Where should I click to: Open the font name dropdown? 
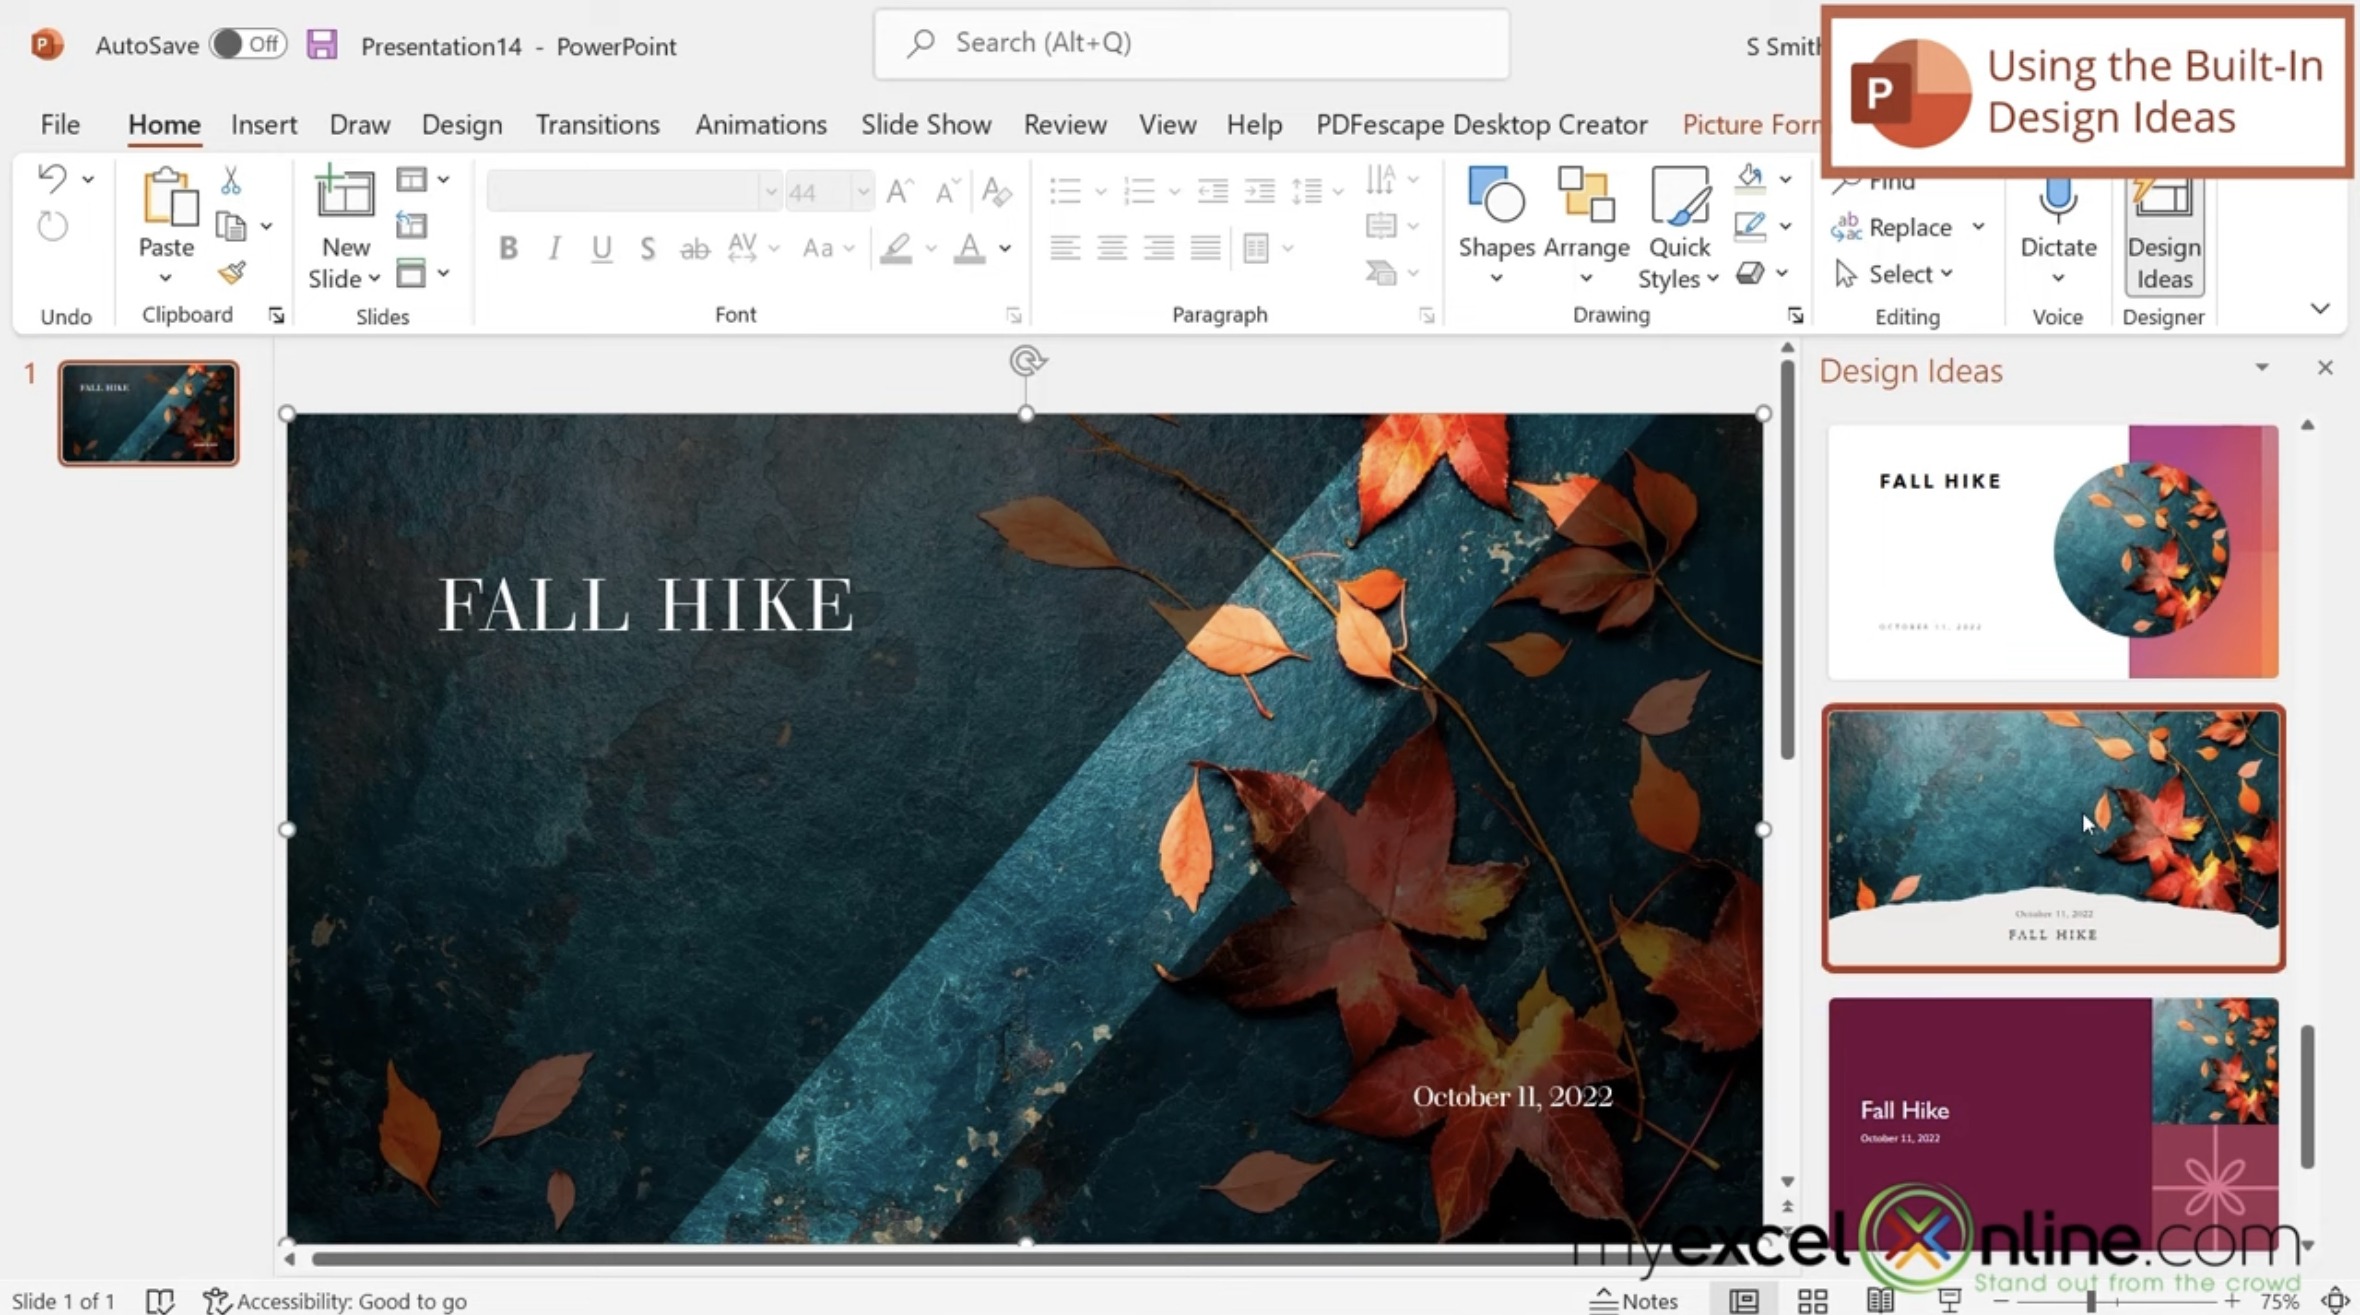pos(770,191)
